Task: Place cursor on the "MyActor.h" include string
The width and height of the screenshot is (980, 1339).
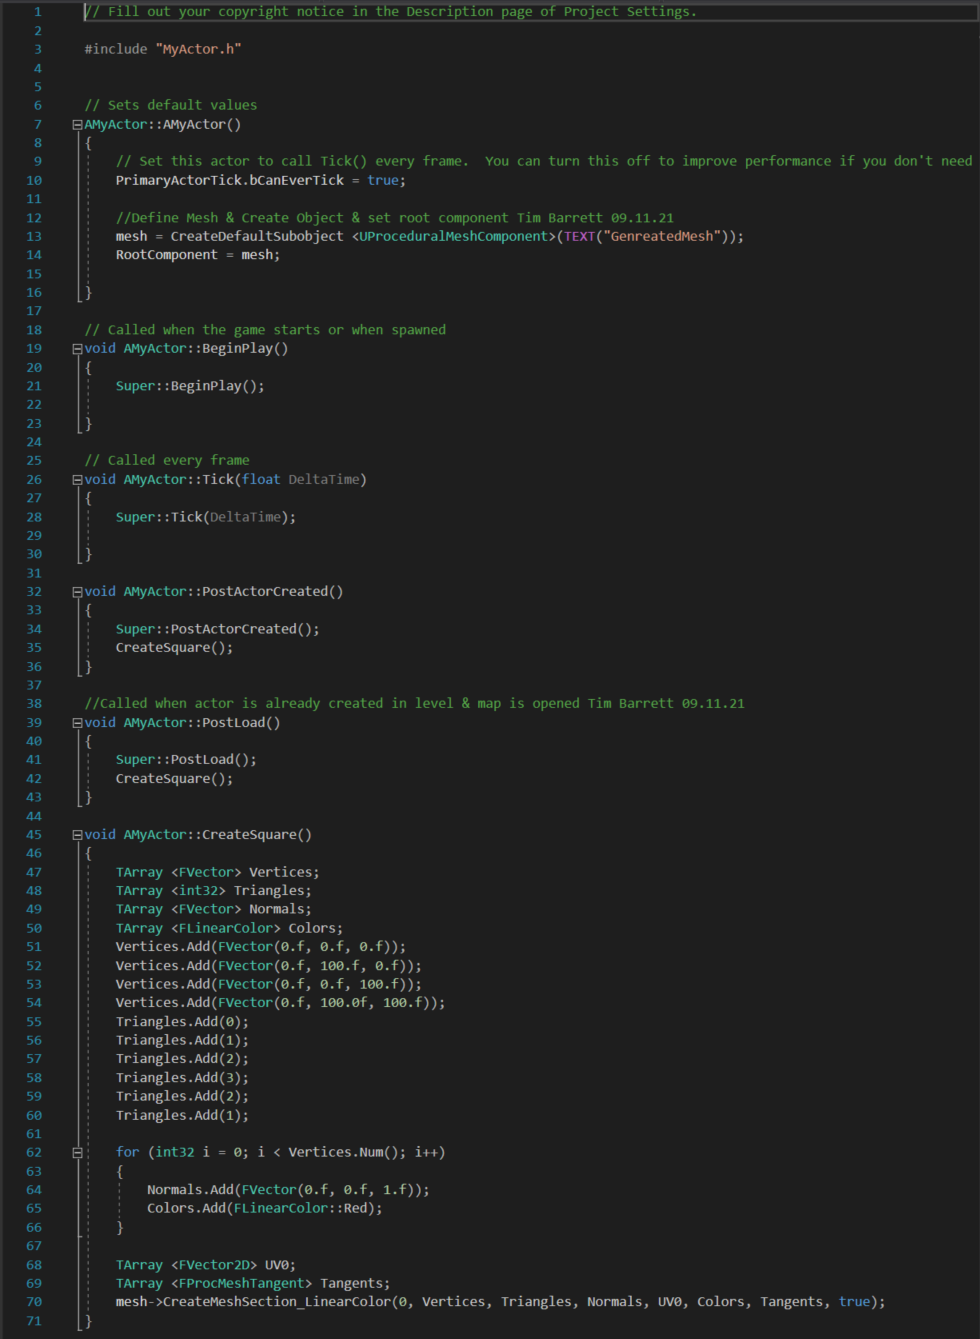Action: [x=198, y=49]
